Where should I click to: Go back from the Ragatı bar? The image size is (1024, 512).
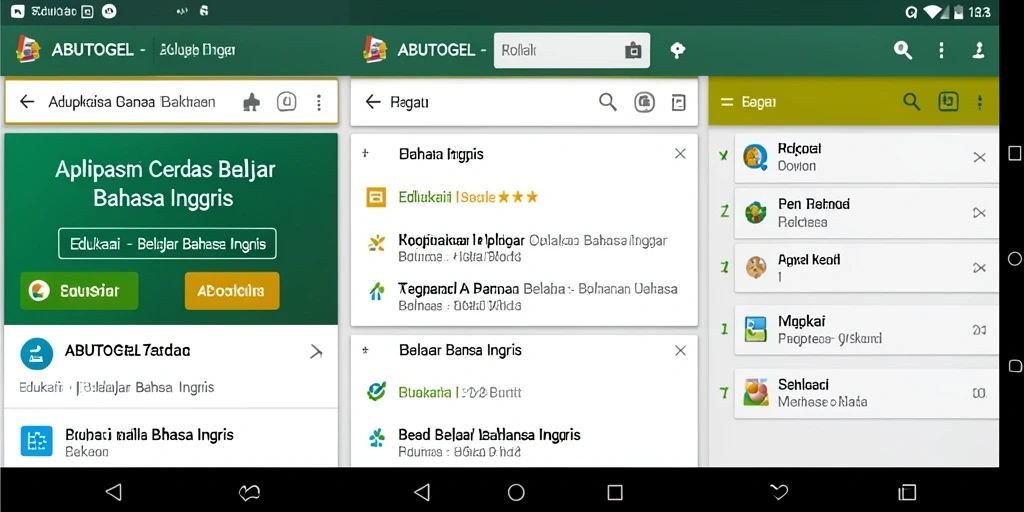coord(373,101)
